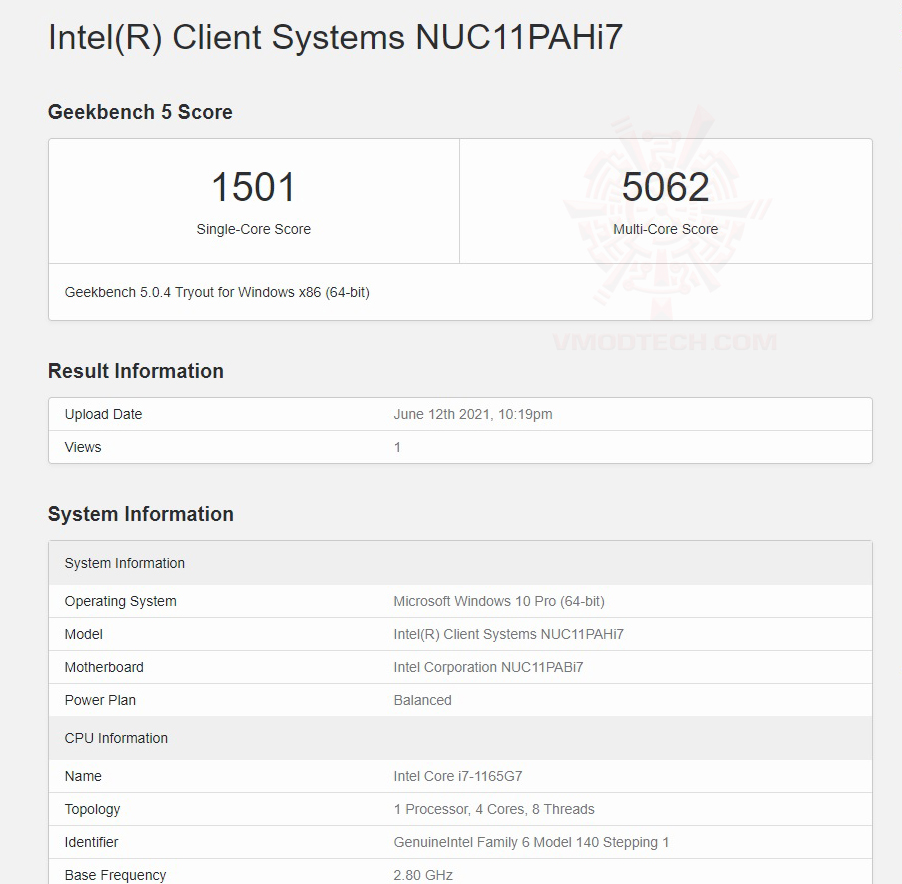Click the Motherboard row label
This screenshot has height=884, width=902.
[x=104, y=667]
